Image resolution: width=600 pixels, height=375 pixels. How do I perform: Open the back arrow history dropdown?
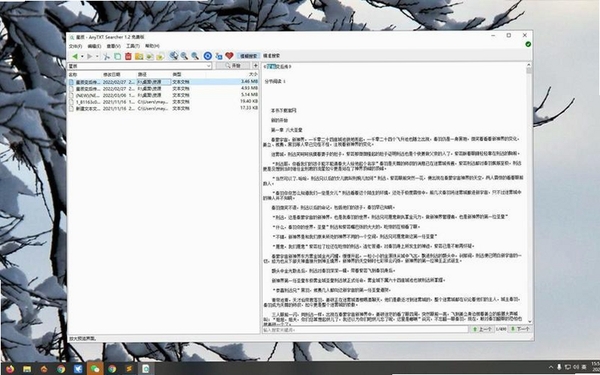pos(82,56)
